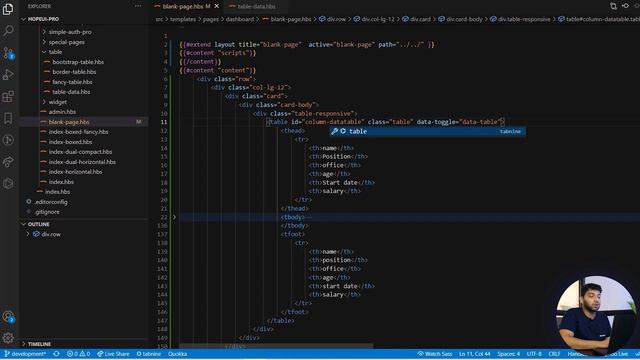
Task: Open the Accounts icon in activity bar
Action: [8, 317]
